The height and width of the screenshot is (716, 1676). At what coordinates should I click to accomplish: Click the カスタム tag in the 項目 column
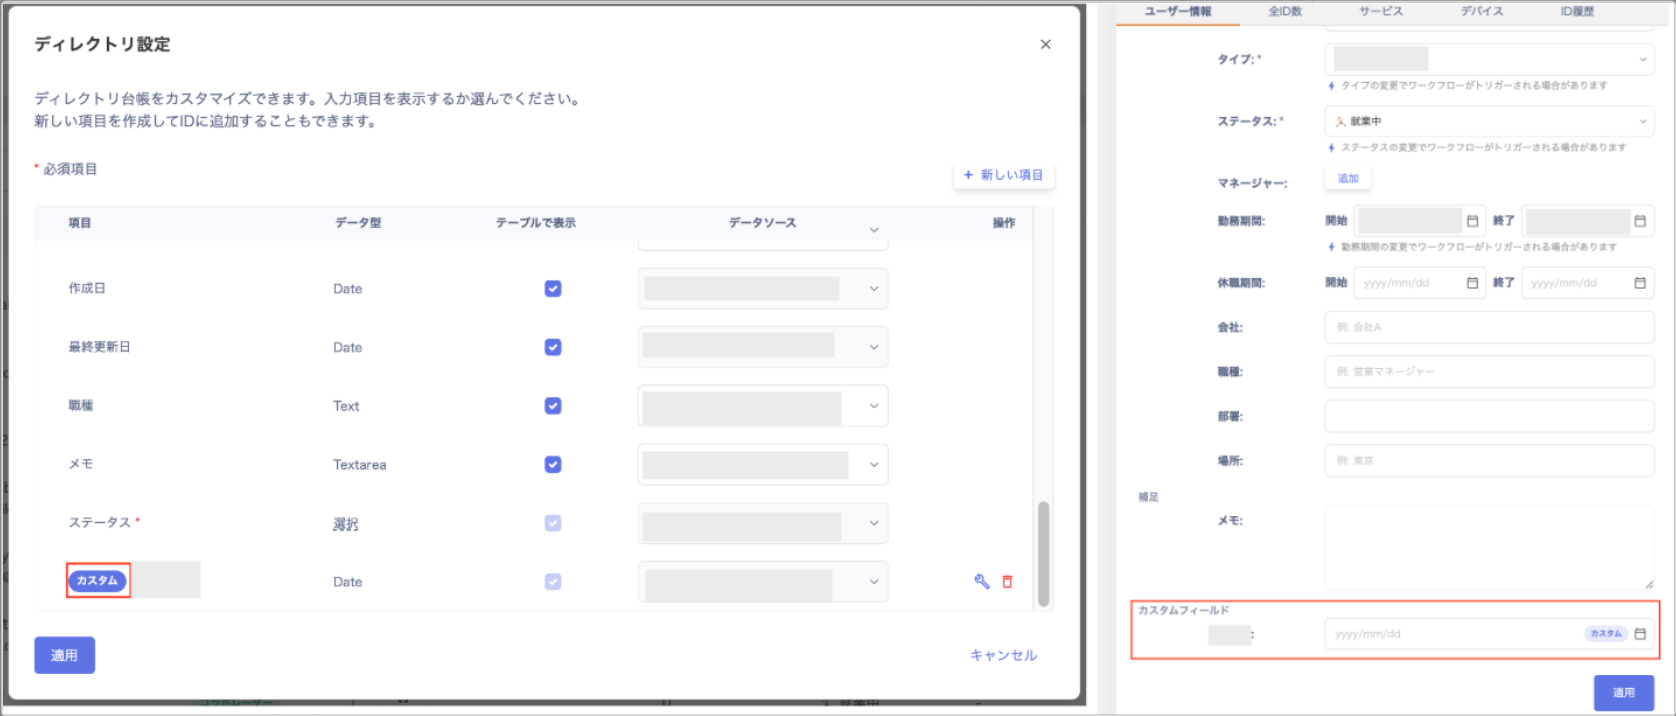tap(97, 580)
